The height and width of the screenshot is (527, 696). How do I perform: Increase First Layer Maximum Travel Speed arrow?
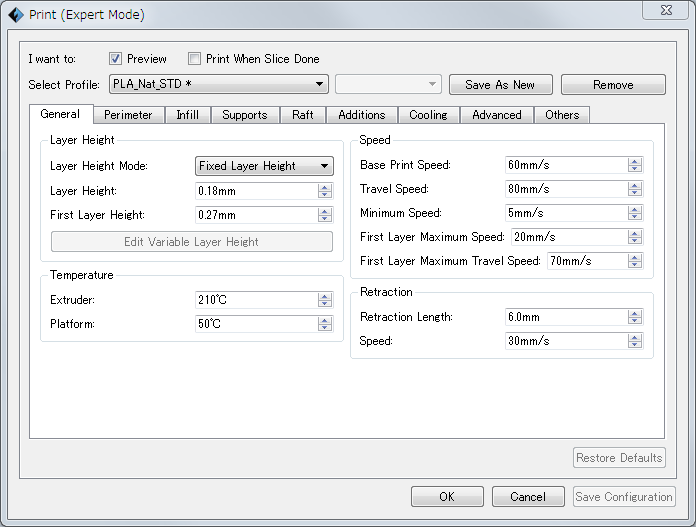click(x=635, y=257)
